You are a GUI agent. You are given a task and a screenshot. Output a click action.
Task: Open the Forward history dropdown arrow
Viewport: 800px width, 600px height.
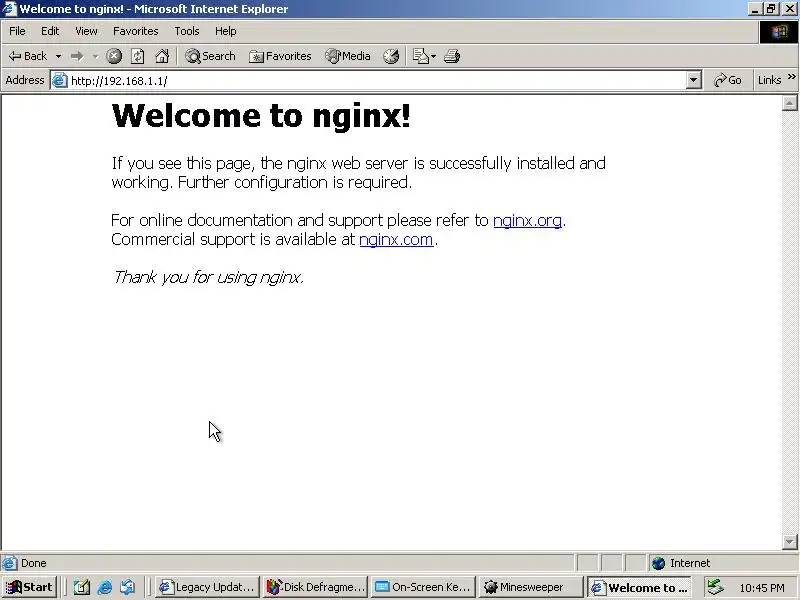coord(95,56)
